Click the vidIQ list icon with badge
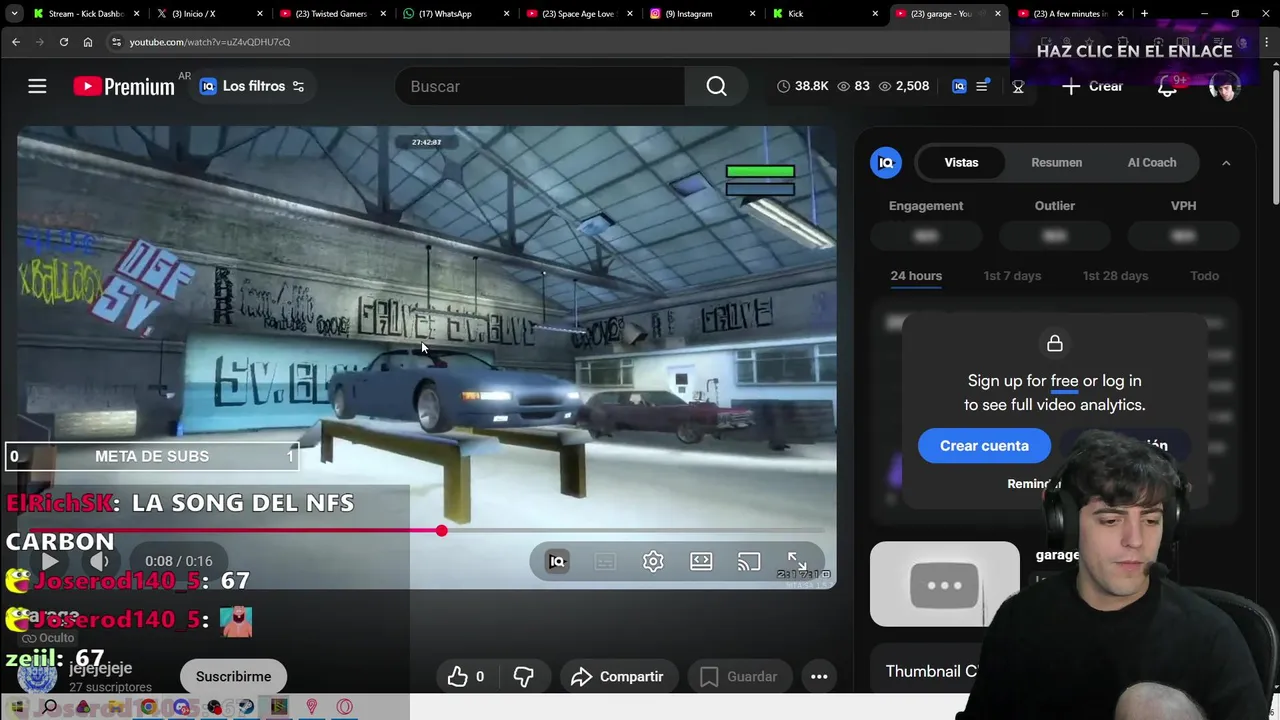 [x=982, y=86]
